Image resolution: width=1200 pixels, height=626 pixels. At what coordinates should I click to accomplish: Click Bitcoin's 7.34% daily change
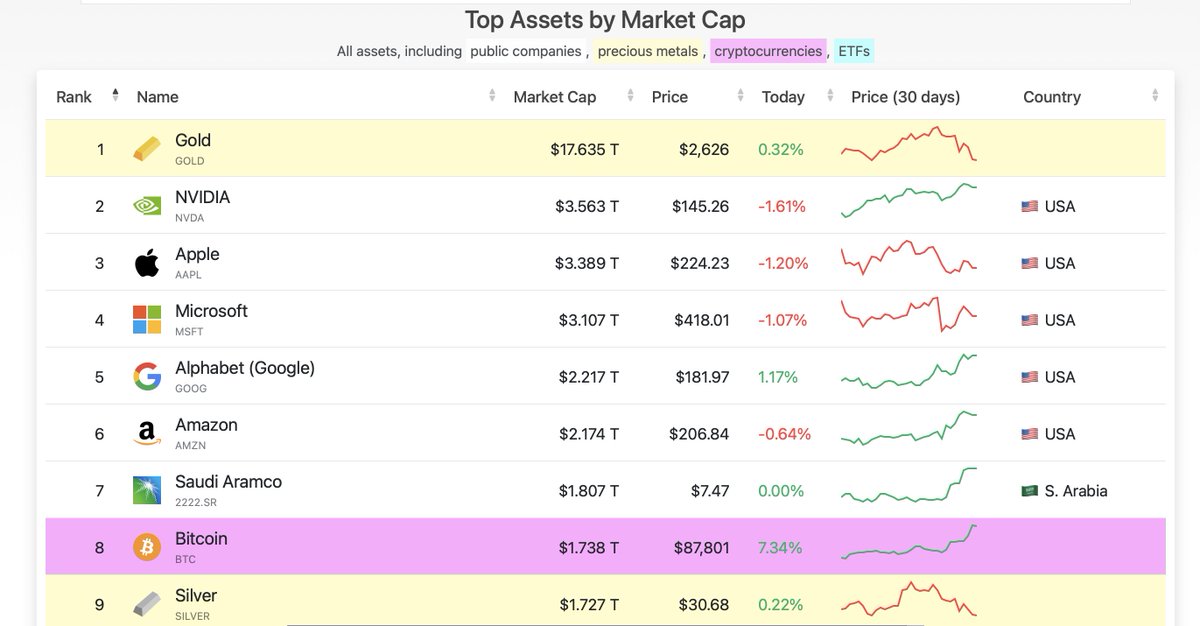[780, 548]
